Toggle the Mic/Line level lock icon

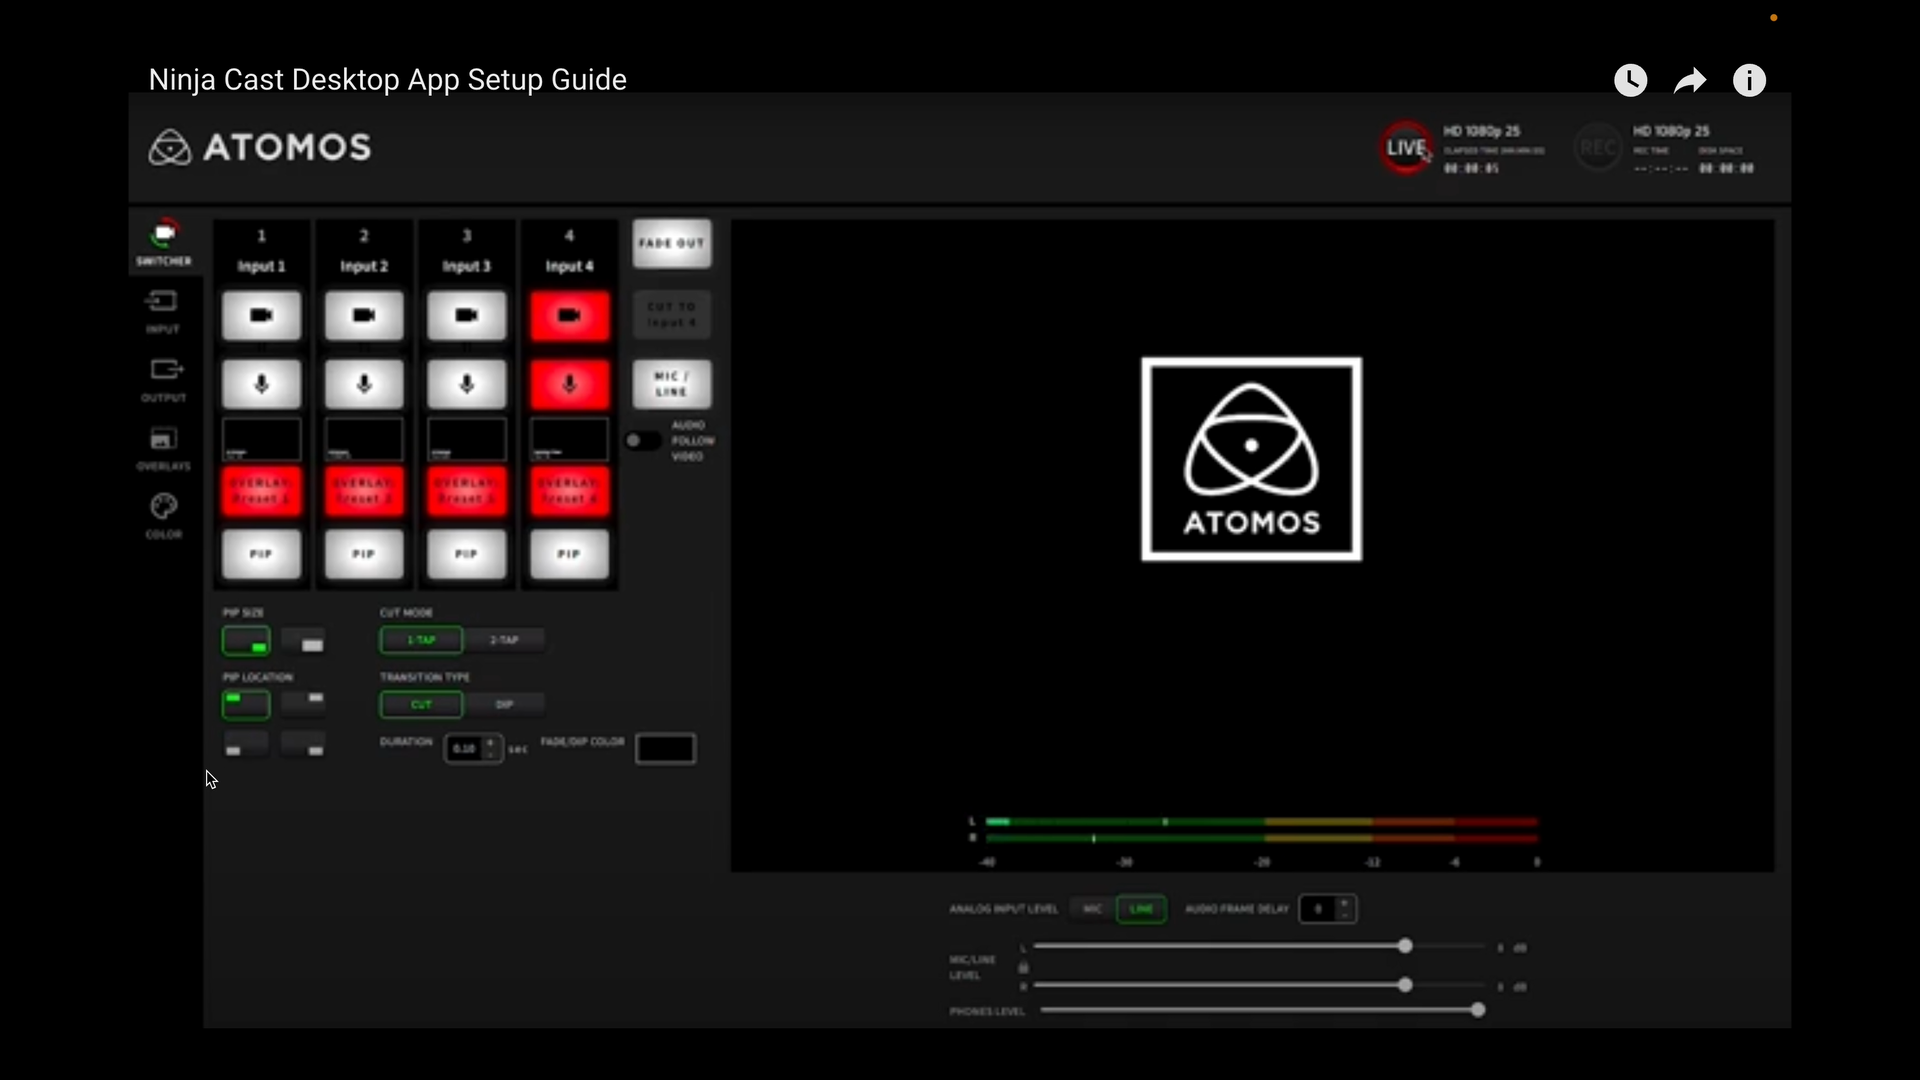tap(1023, 967)
